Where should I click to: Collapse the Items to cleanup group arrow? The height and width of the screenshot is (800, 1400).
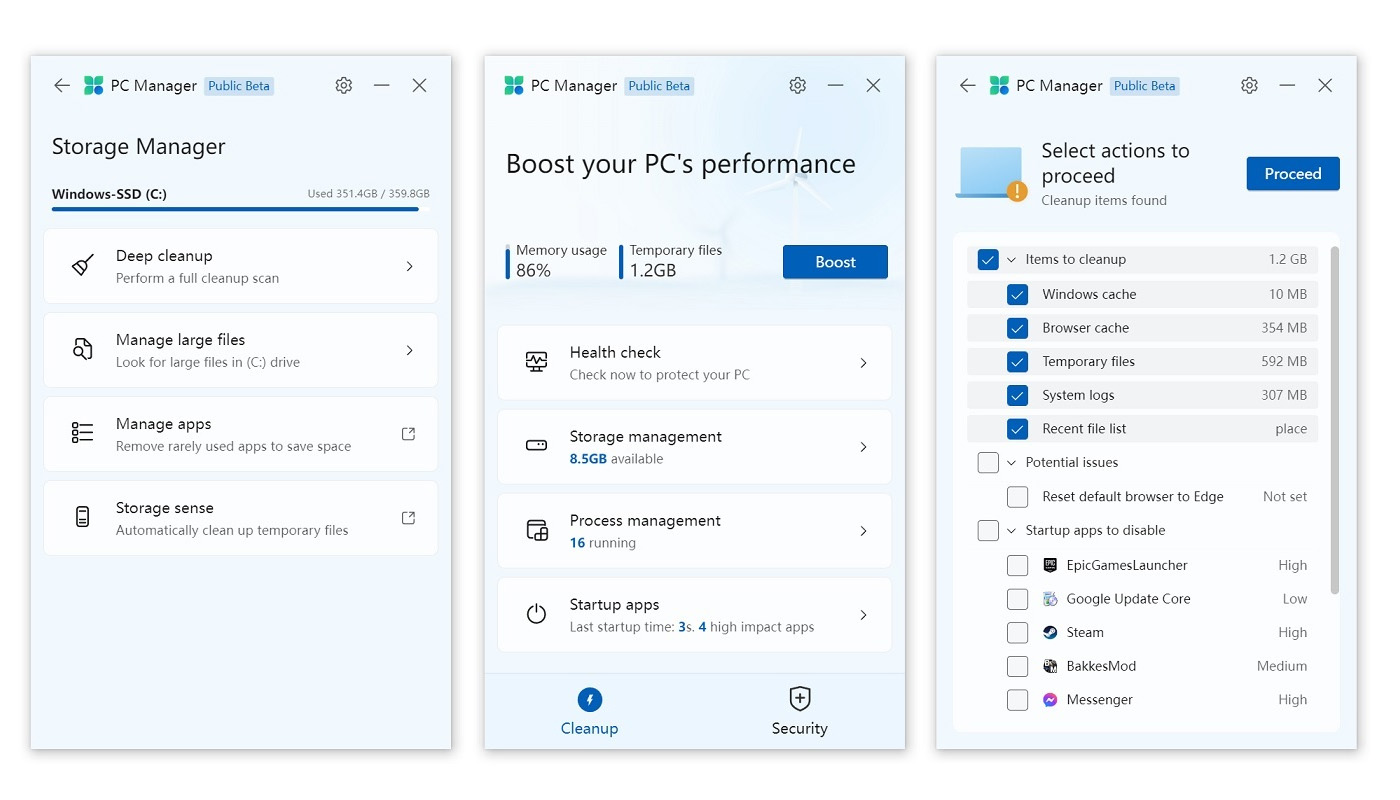(x=1011, y=260)
